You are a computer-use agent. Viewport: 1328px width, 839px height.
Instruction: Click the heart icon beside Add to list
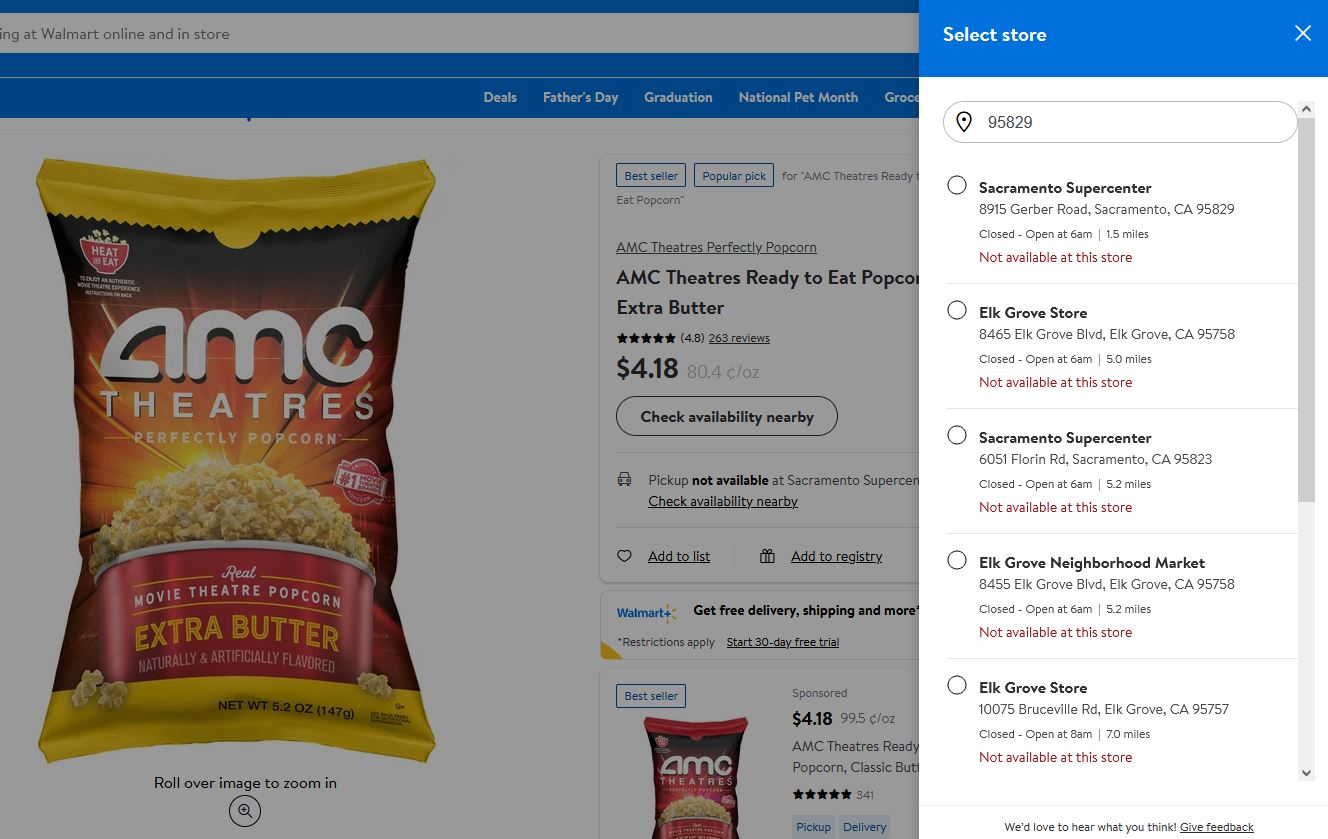625,556
